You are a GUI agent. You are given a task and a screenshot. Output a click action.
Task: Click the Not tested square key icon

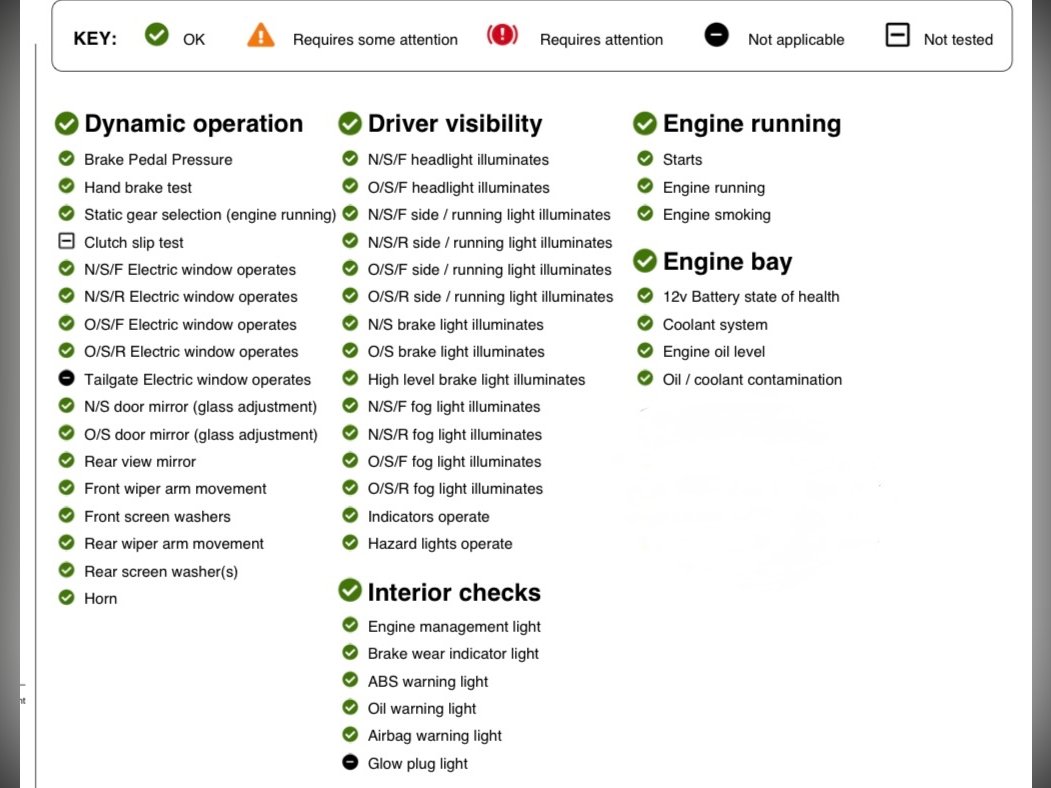coord(897,36)
